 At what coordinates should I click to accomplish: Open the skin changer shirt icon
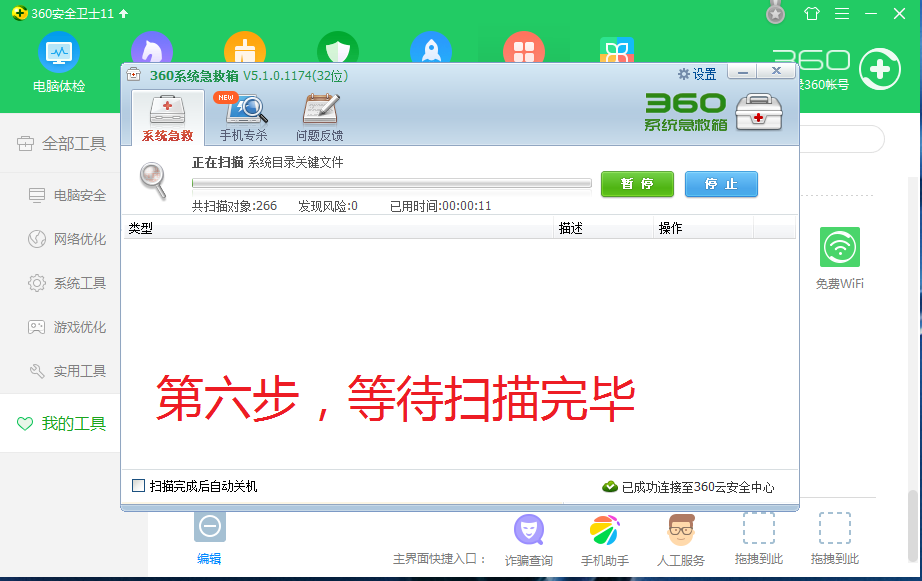[811, 14]
